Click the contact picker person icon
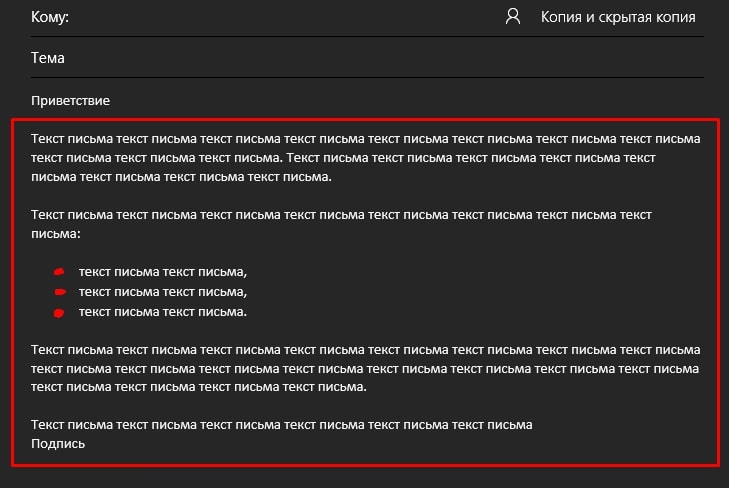This screenshot has height=488, width=729. coord(513,16)
